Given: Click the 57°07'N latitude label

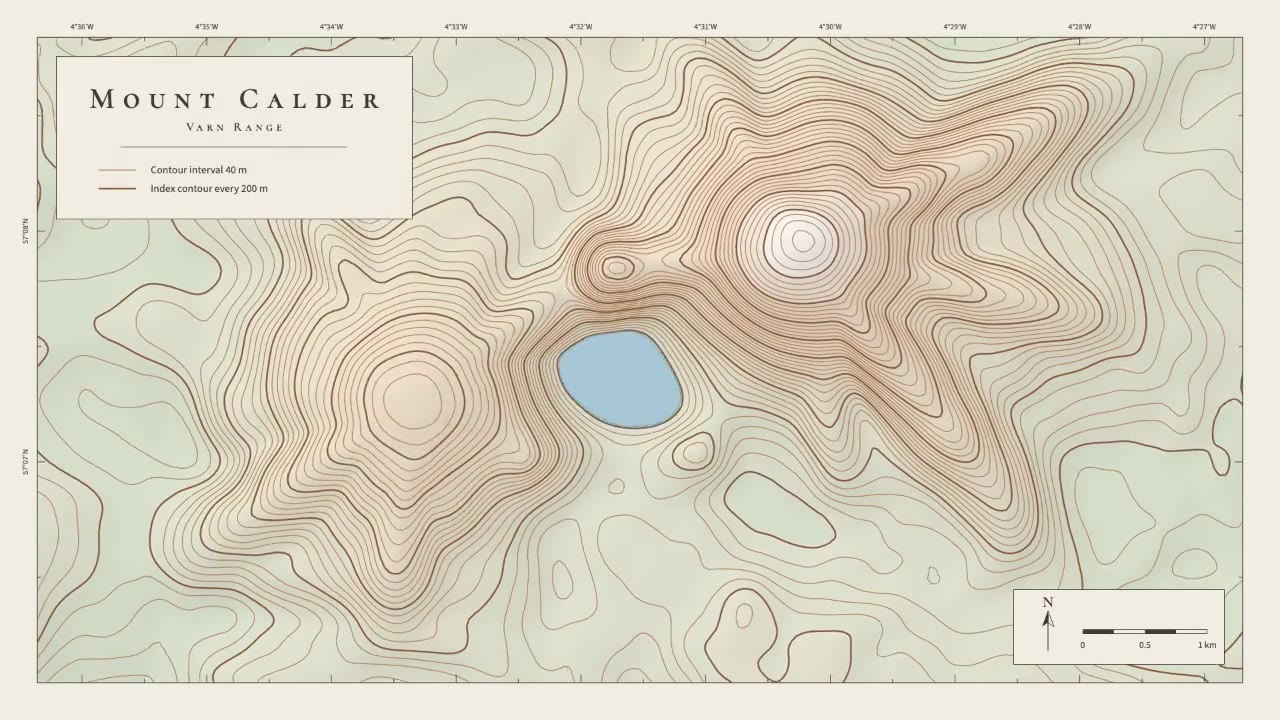Looking at the screenshot, I should [26, 462].
